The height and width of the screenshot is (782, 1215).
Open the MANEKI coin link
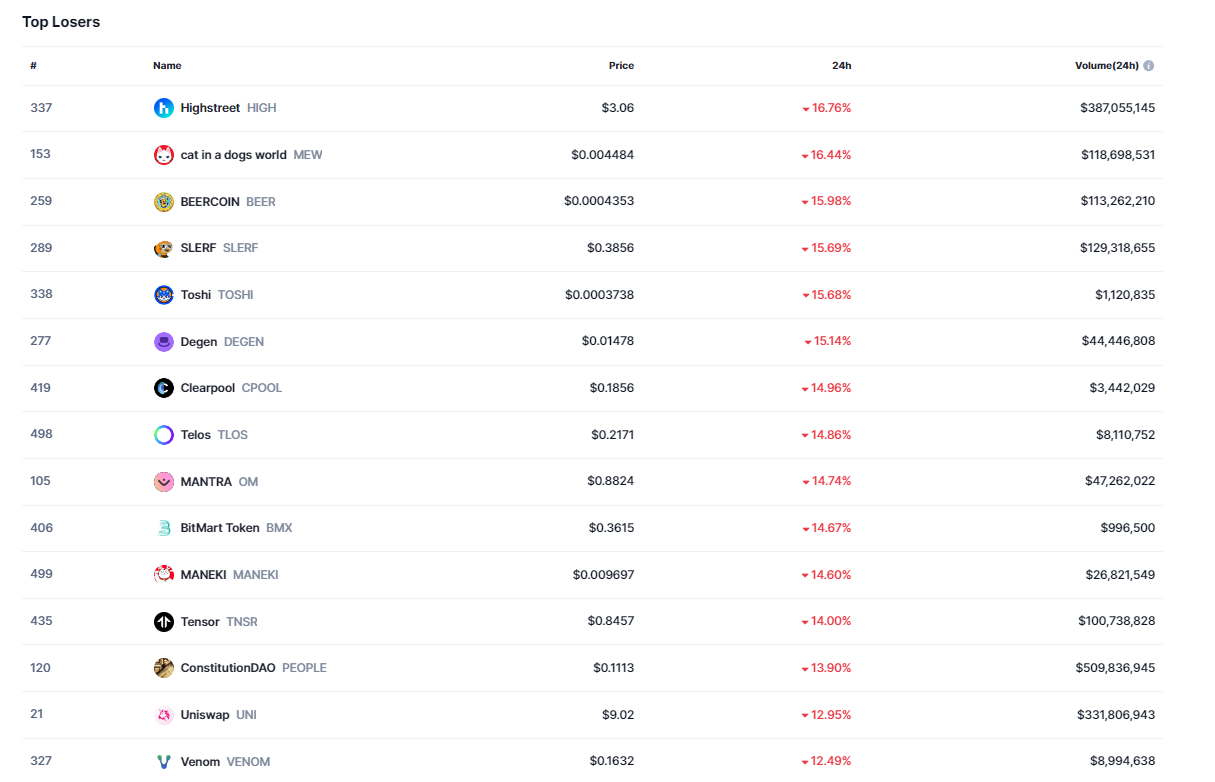click(204, 575)
